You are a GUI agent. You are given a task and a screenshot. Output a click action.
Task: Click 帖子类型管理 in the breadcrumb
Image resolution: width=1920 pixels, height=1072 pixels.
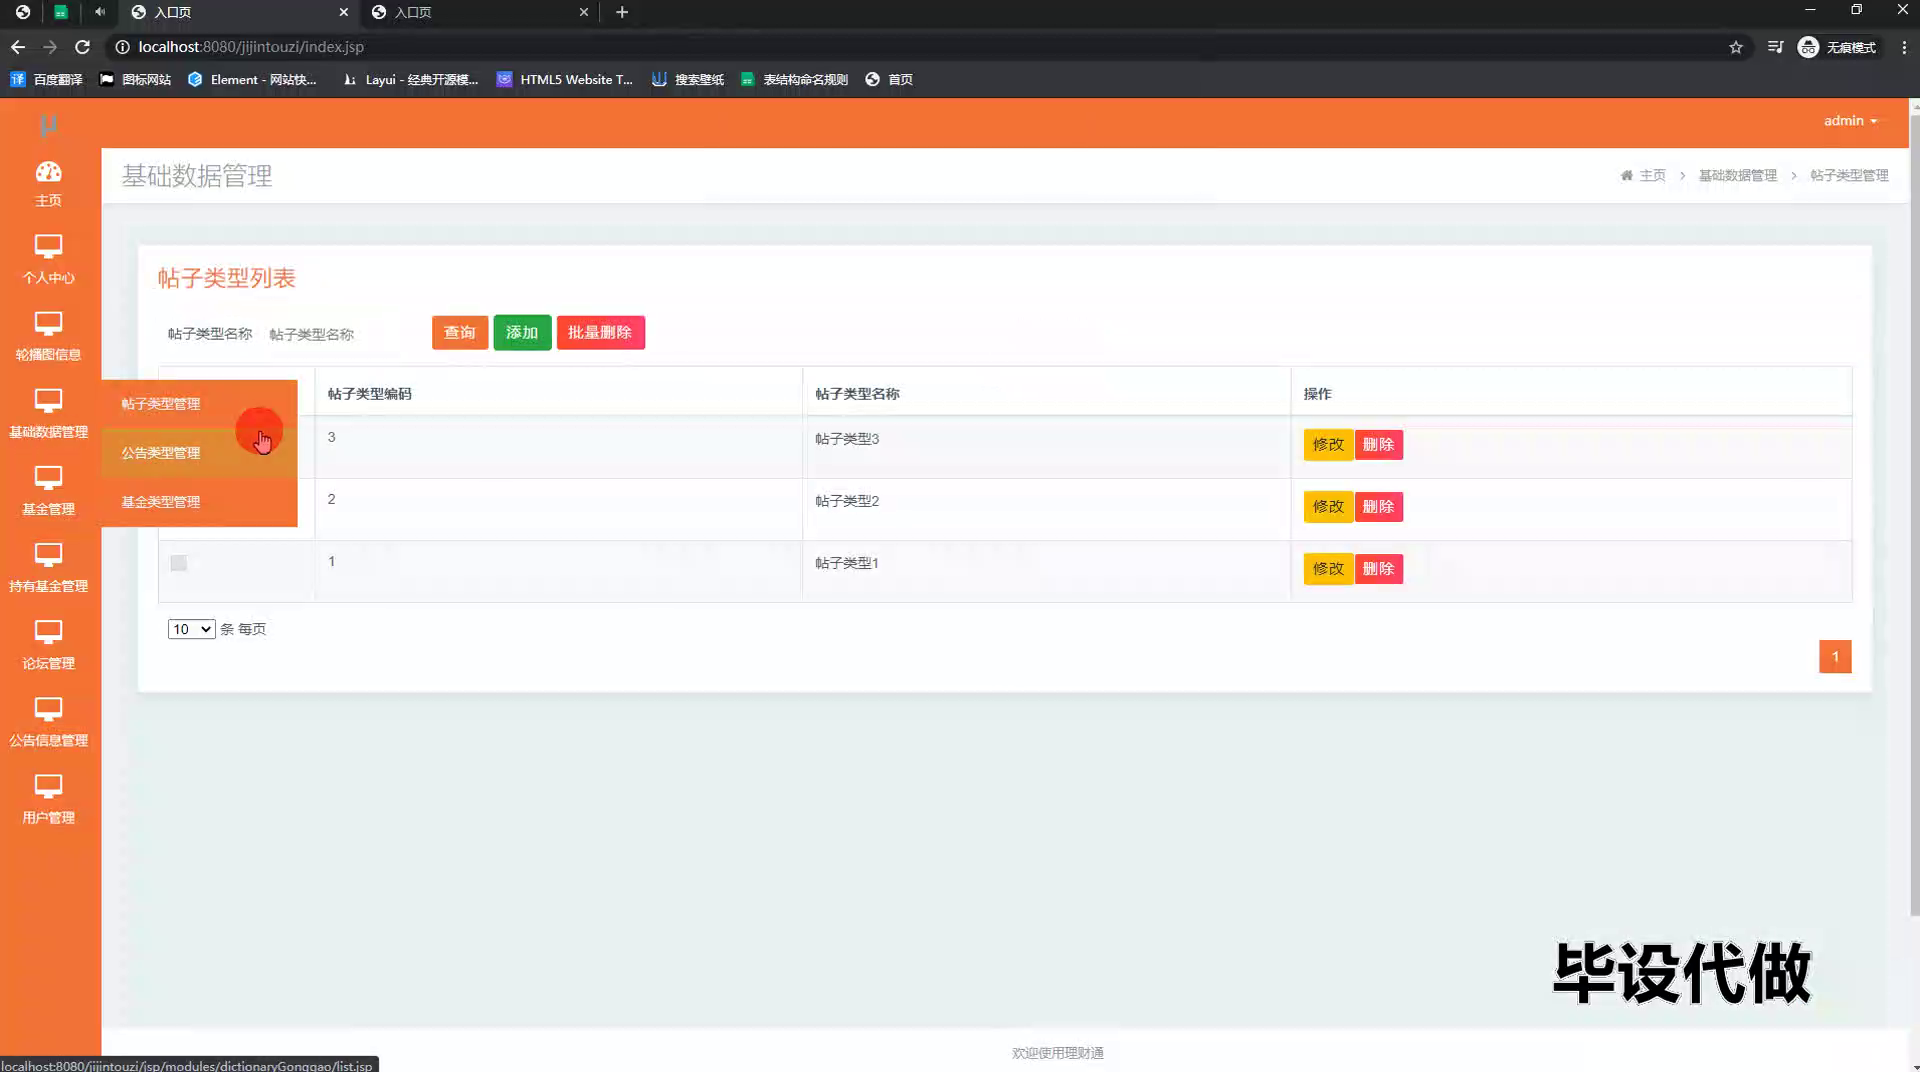click(x=1849, y=175)
